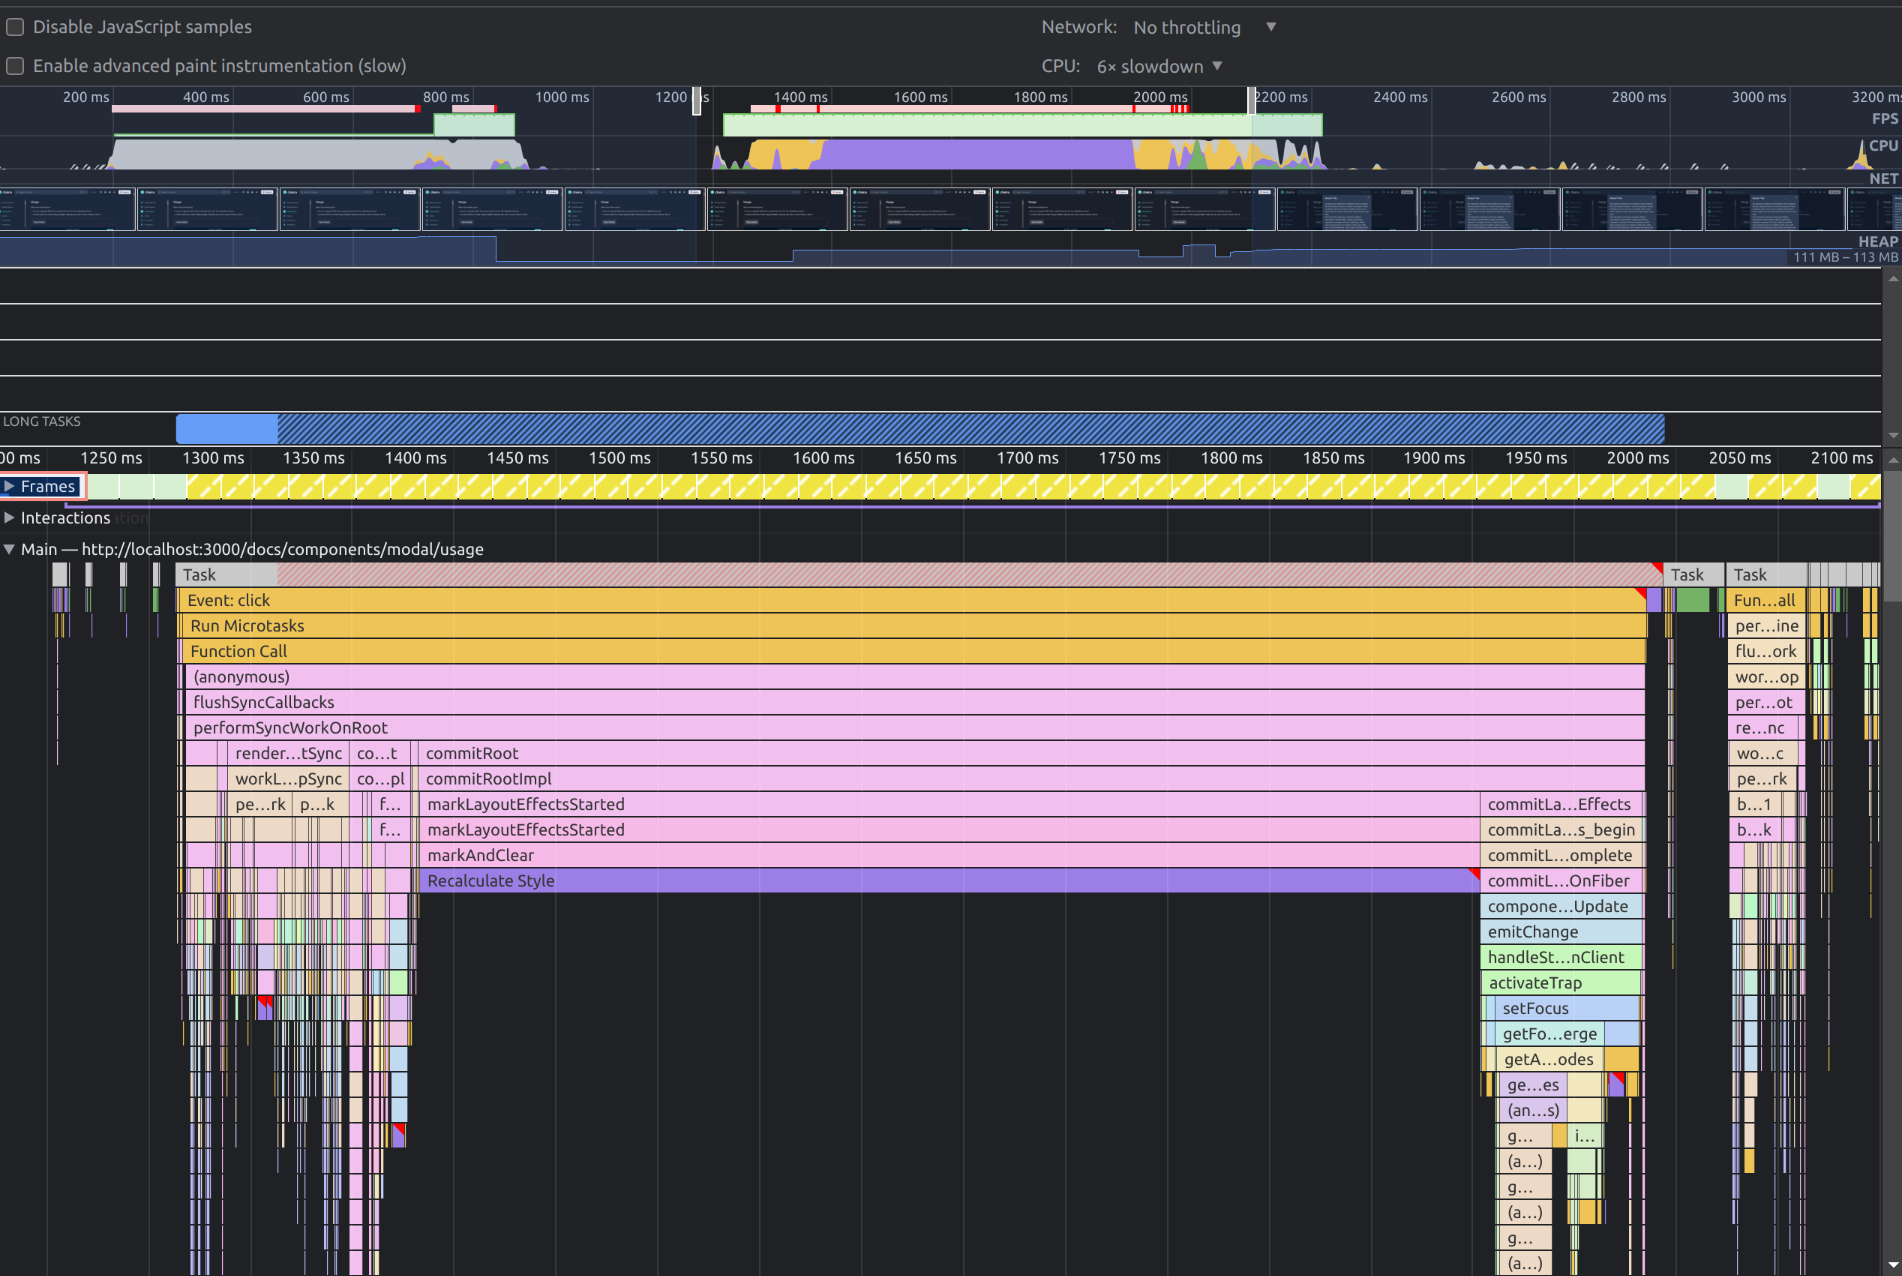Select the Event: click entry
The height and width of the screenshot is (1276, 1902).
[912, 600]
